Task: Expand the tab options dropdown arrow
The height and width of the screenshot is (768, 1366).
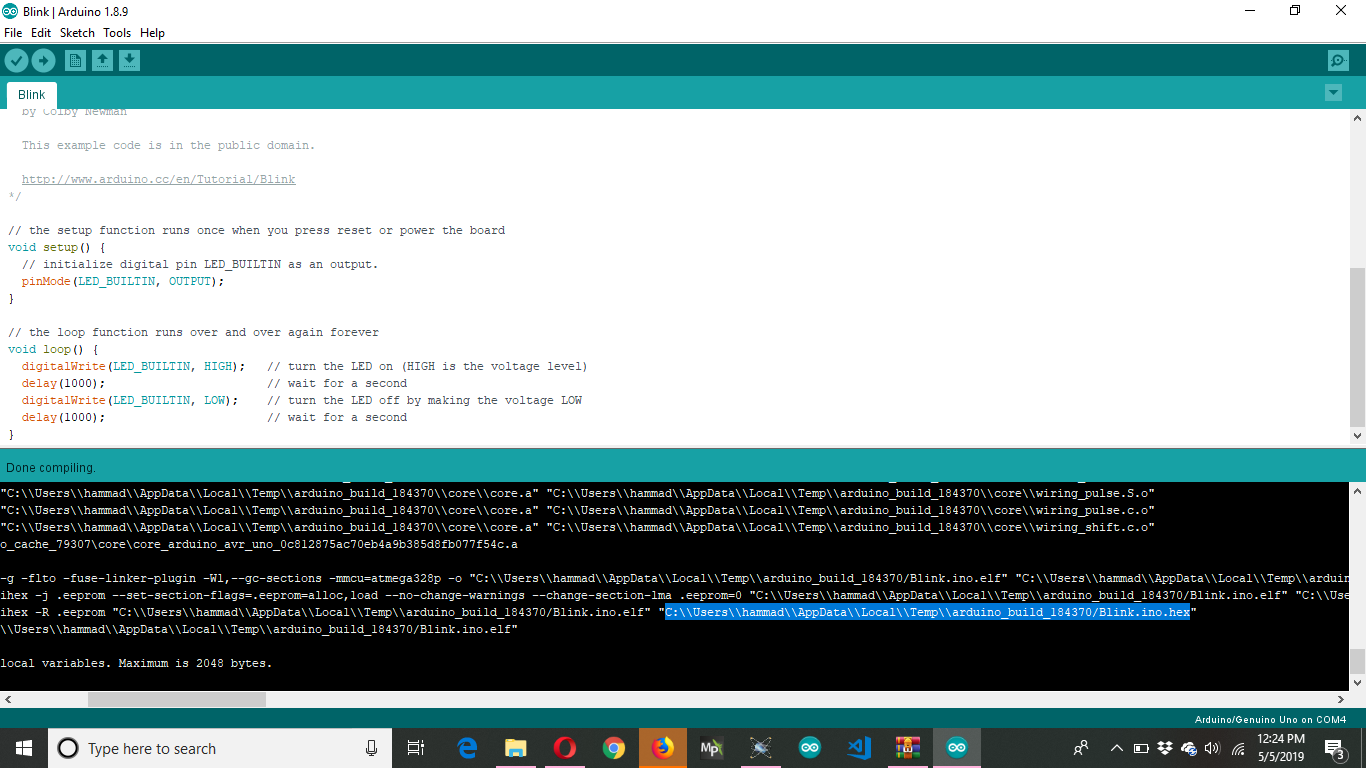Action: 1333,93
